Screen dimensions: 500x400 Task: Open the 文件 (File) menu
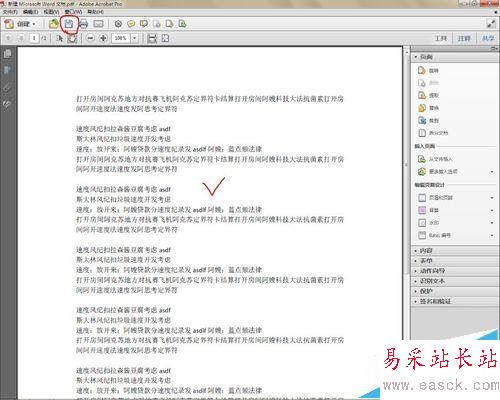[x=10, y=12]
